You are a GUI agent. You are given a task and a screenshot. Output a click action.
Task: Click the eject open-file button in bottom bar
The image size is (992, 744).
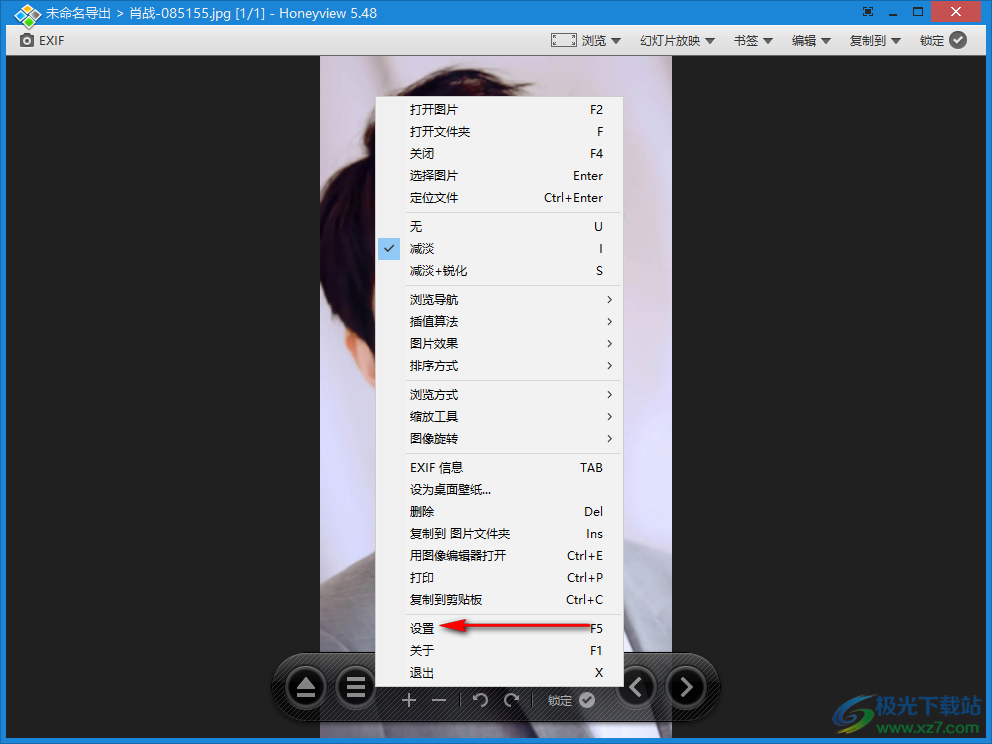[306, 687]
